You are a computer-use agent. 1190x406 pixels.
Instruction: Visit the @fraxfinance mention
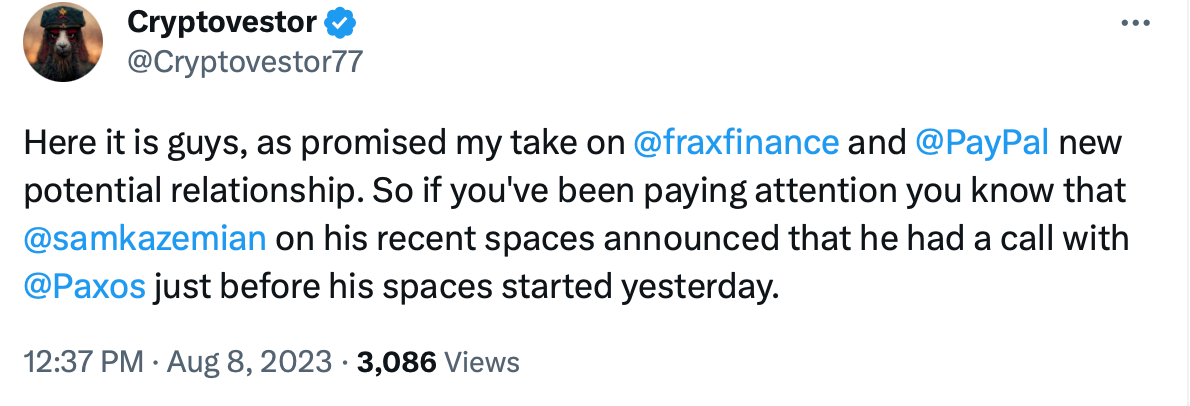click(735, 144)
